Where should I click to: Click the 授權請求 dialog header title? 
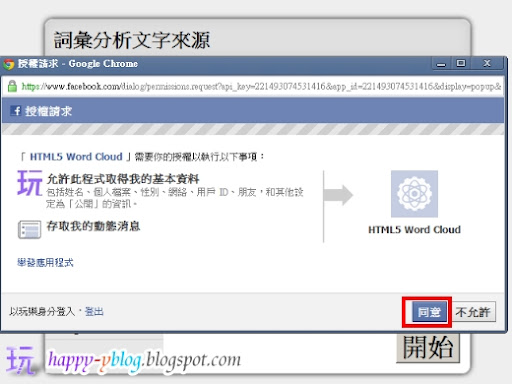(48, 111)
